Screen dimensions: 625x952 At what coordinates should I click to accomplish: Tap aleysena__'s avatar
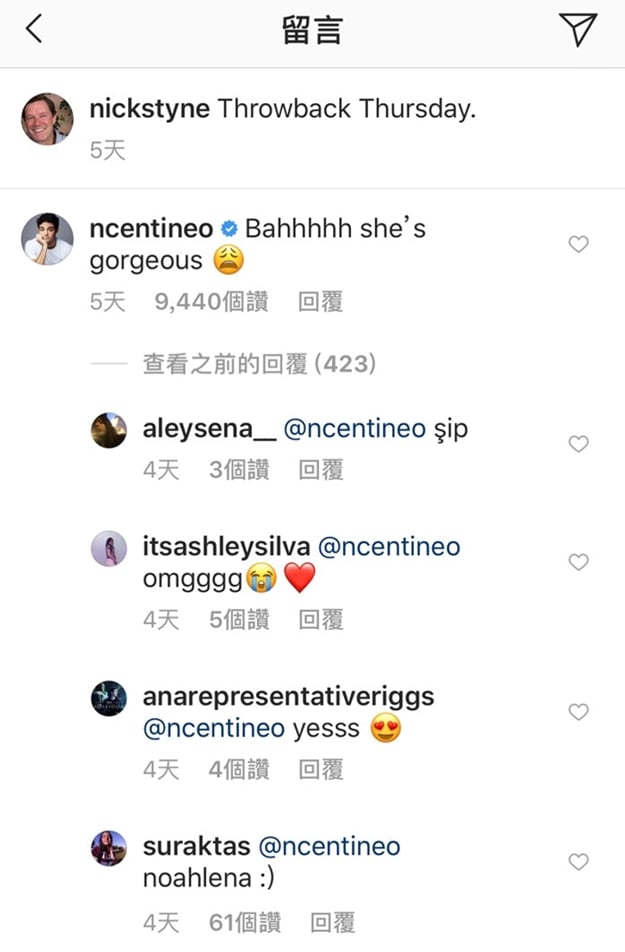[x=109, y=430]
